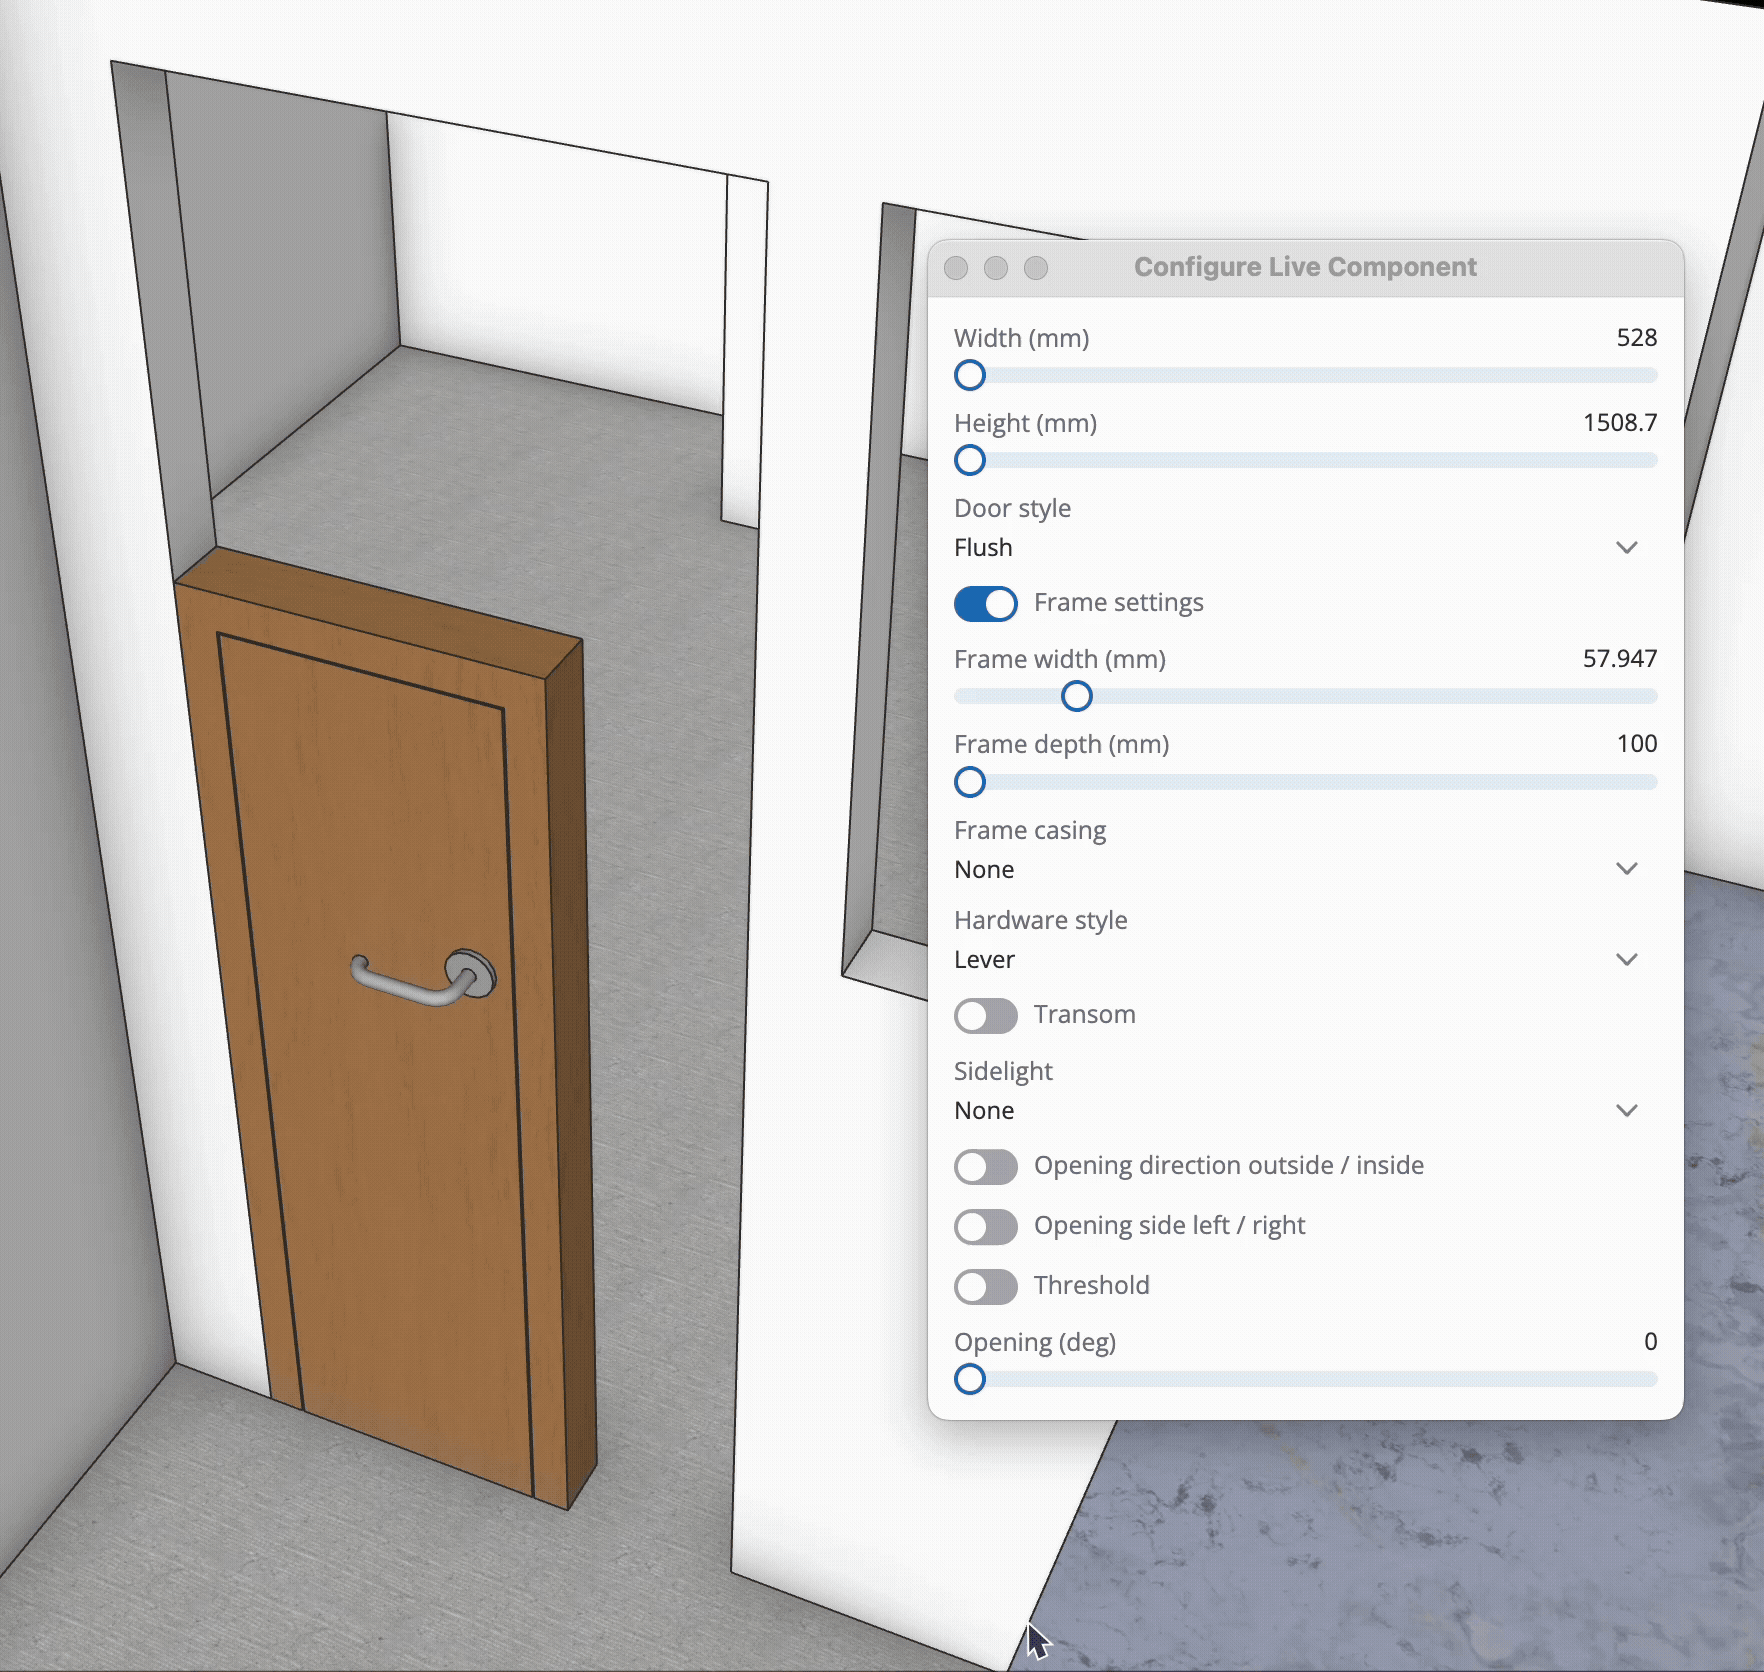The image size is (1764, 1672).
Task: Click the Configure Live Component title bar
Action: tap(1304, 268)
